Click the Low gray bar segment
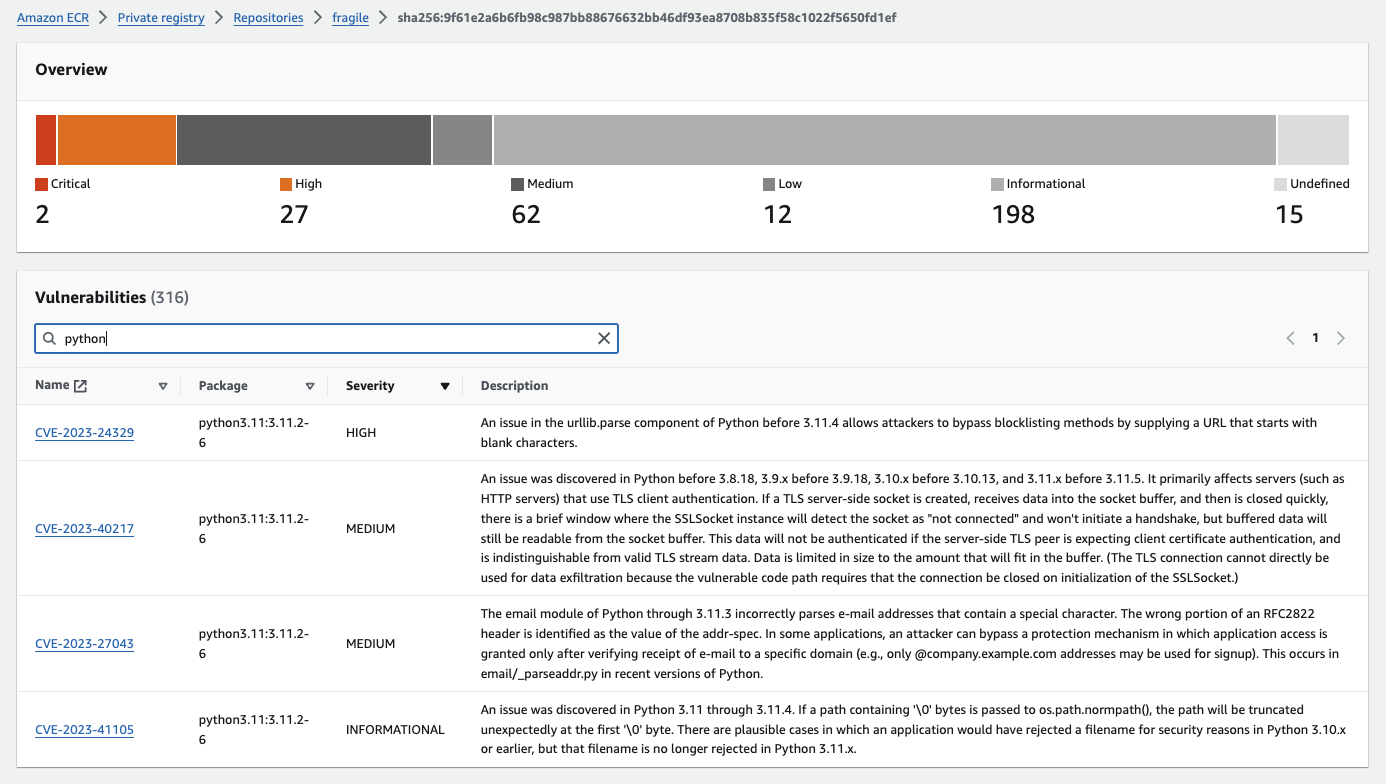Screen dimensions: 1386x784 click(463, 140)
